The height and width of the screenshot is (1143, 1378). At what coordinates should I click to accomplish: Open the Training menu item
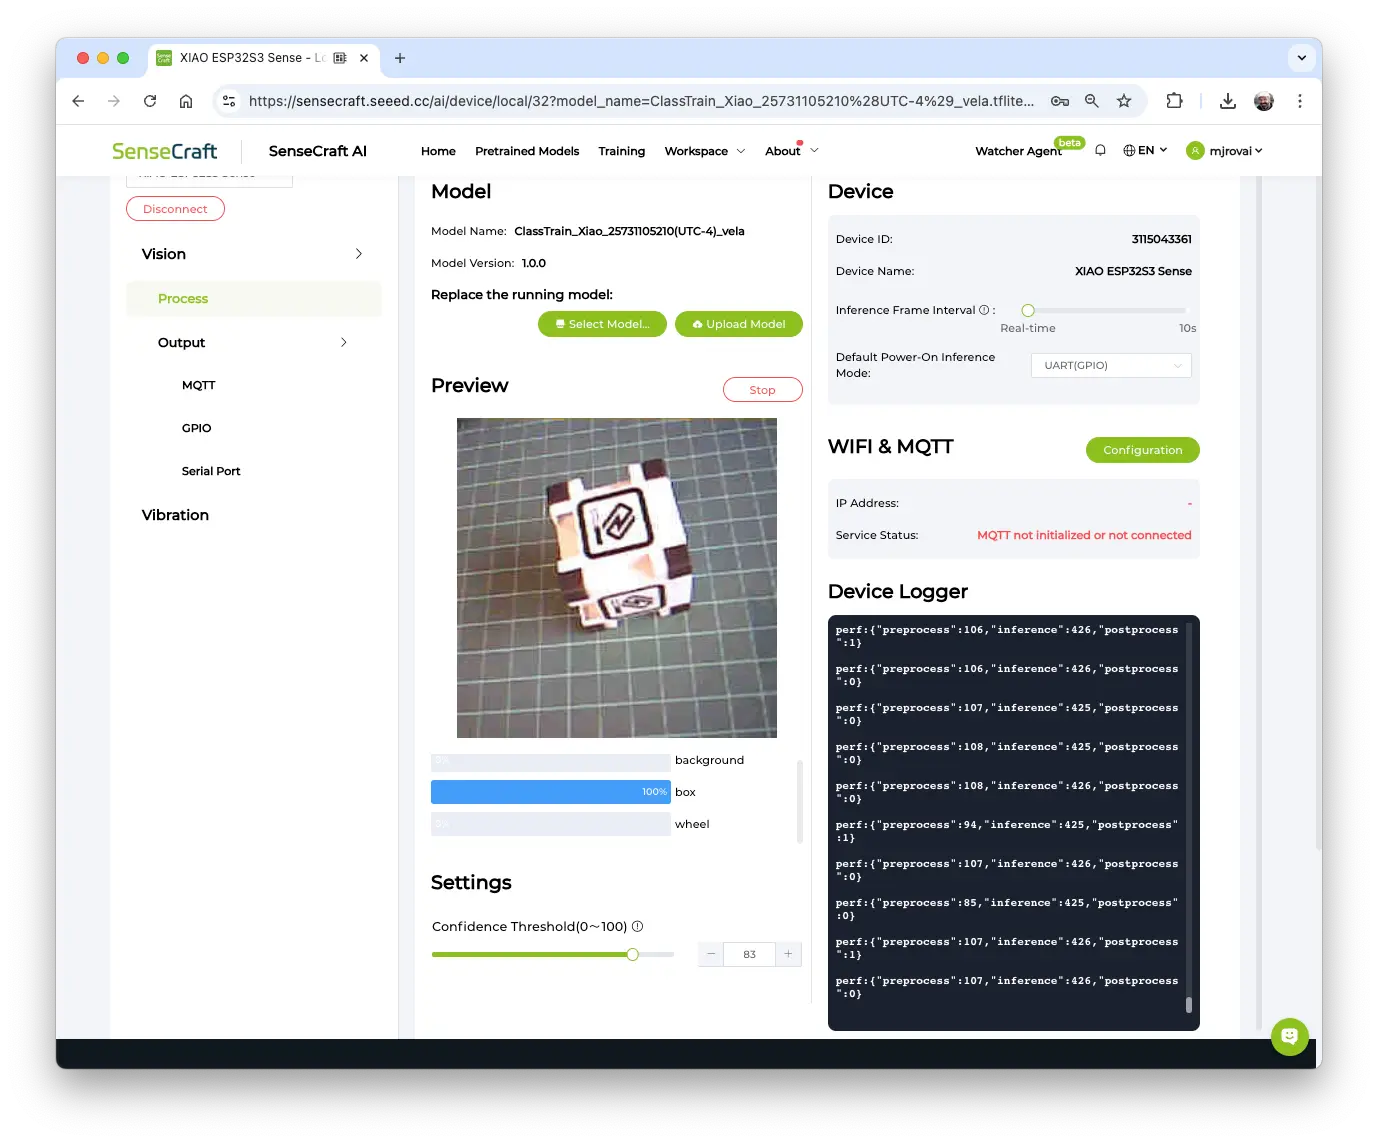[x=621, y=151]
